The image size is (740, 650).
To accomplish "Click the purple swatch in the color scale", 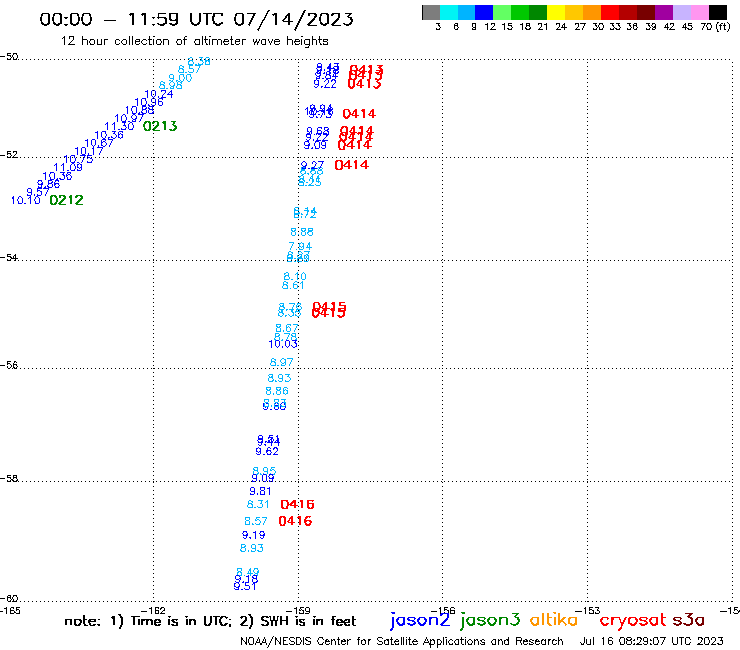I will click(x=664, y=12).
